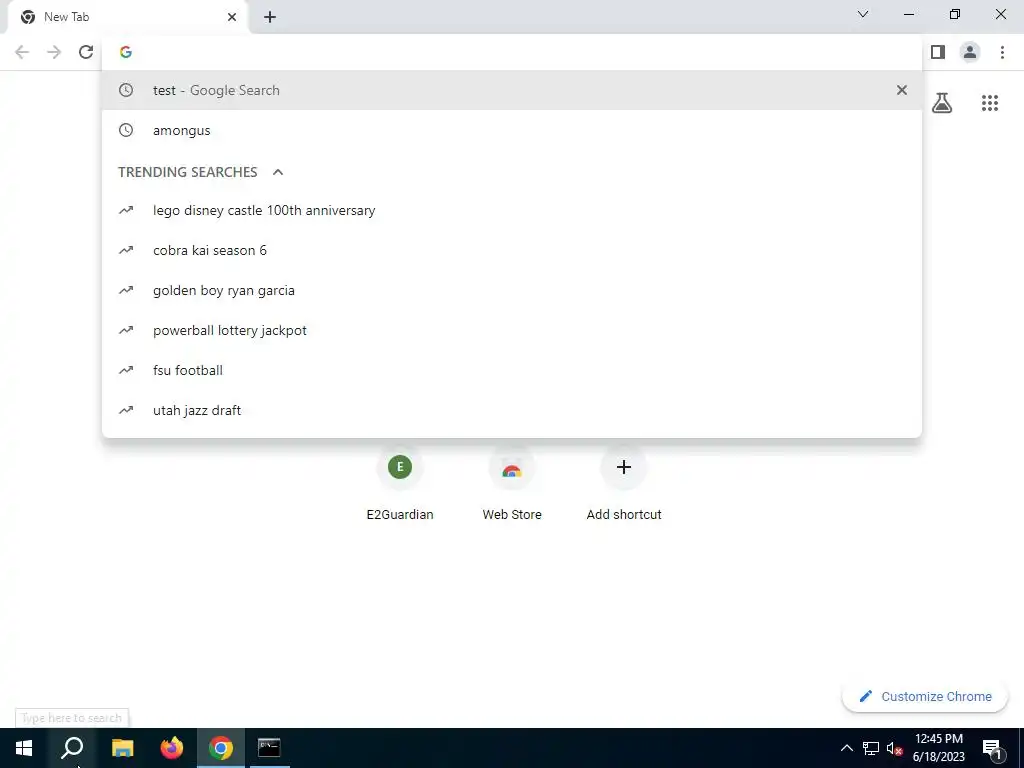This screenshot has width=1024, height=768.
Task: Open the Web Store shortcut
Action: point(512,483)
